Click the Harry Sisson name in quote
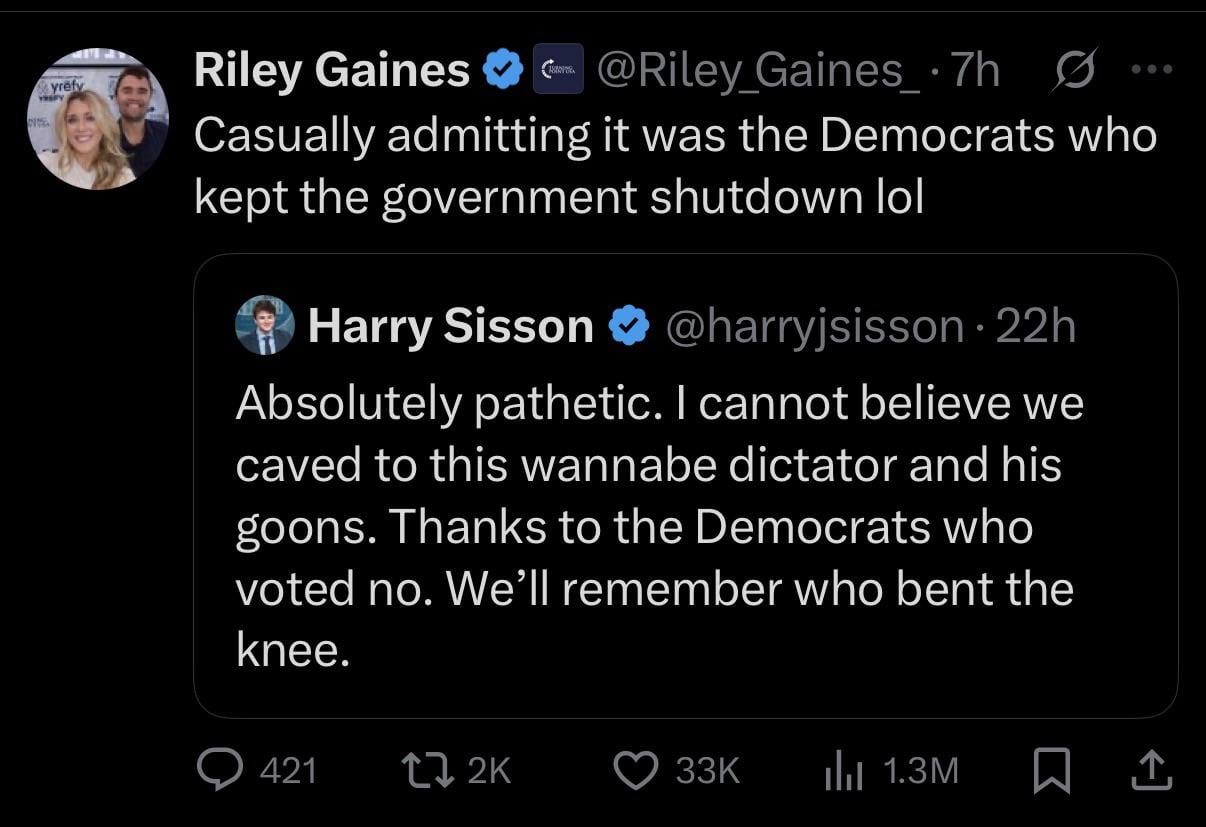 [x=451, y=327]
